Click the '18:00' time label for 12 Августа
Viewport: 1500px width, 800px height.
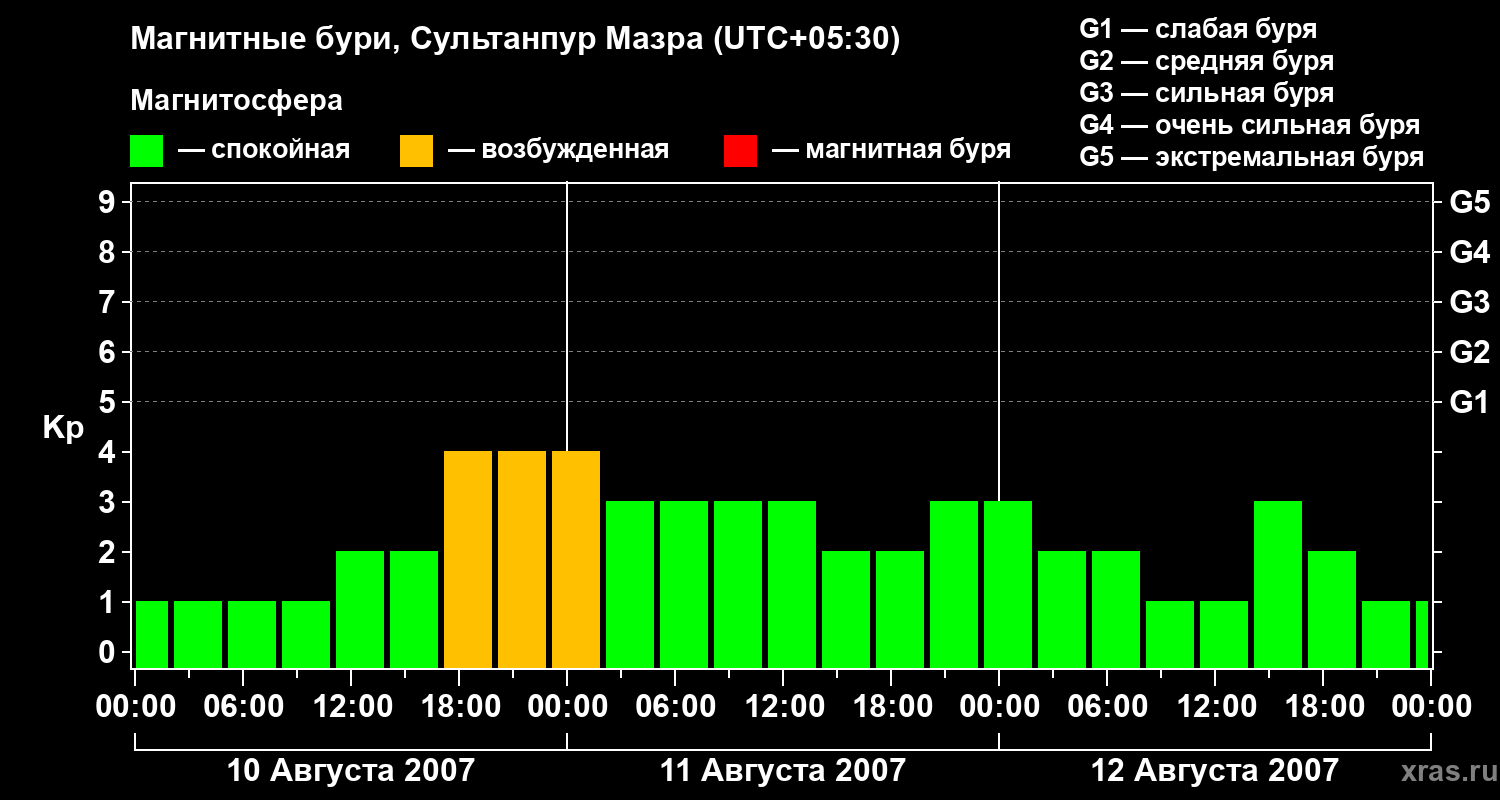pos(1323,707)
